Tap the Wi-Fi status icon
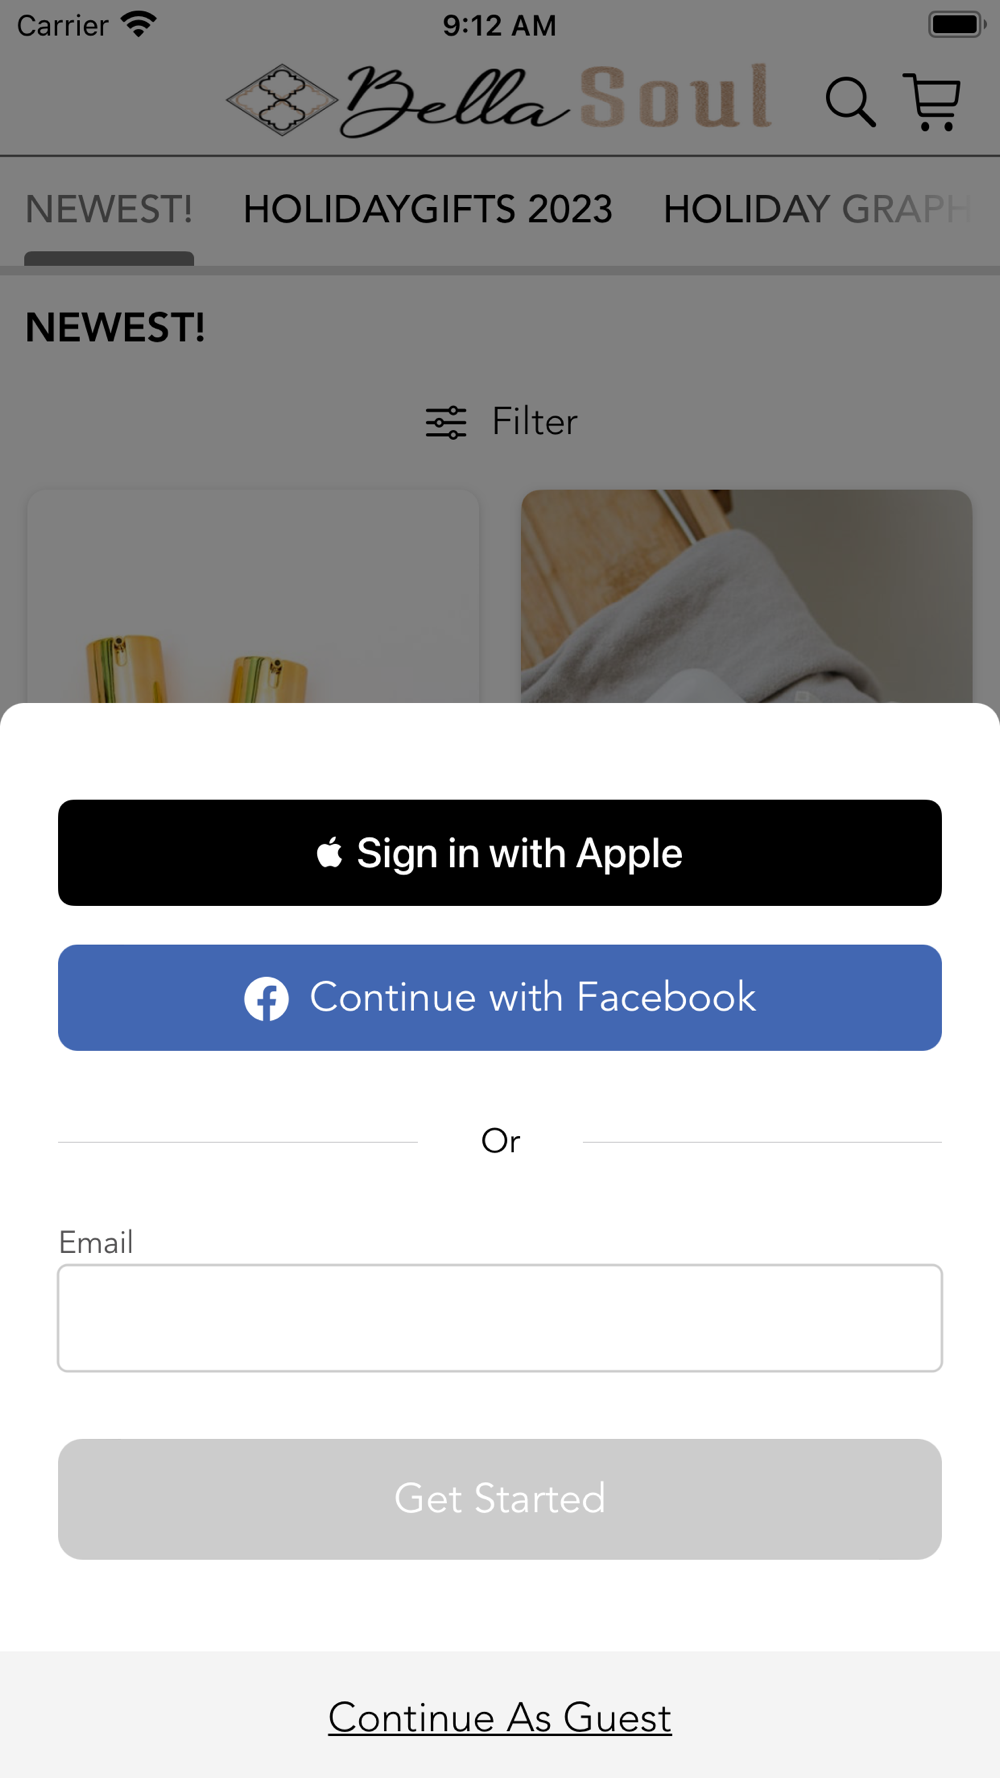 pyautogui.click(x=139, y=24)
